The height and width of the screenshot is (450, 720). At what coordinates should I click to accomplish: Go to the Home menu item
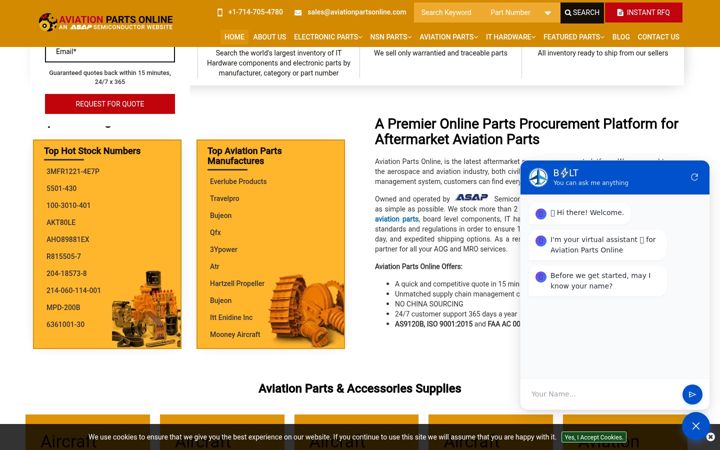[234, 37]
